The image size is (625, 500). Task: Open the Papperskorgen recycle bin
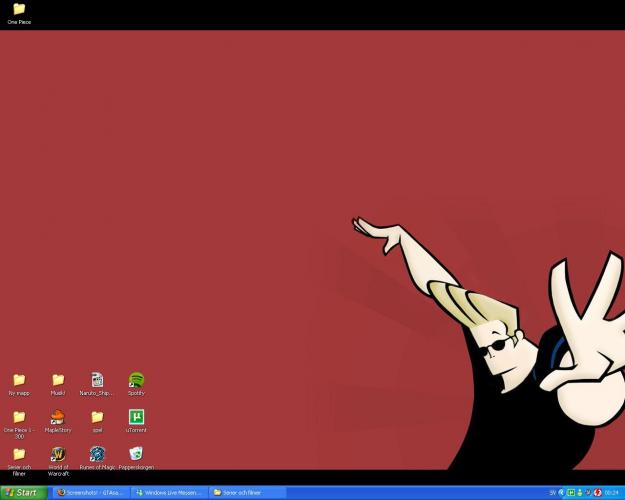tap(136, 454)
